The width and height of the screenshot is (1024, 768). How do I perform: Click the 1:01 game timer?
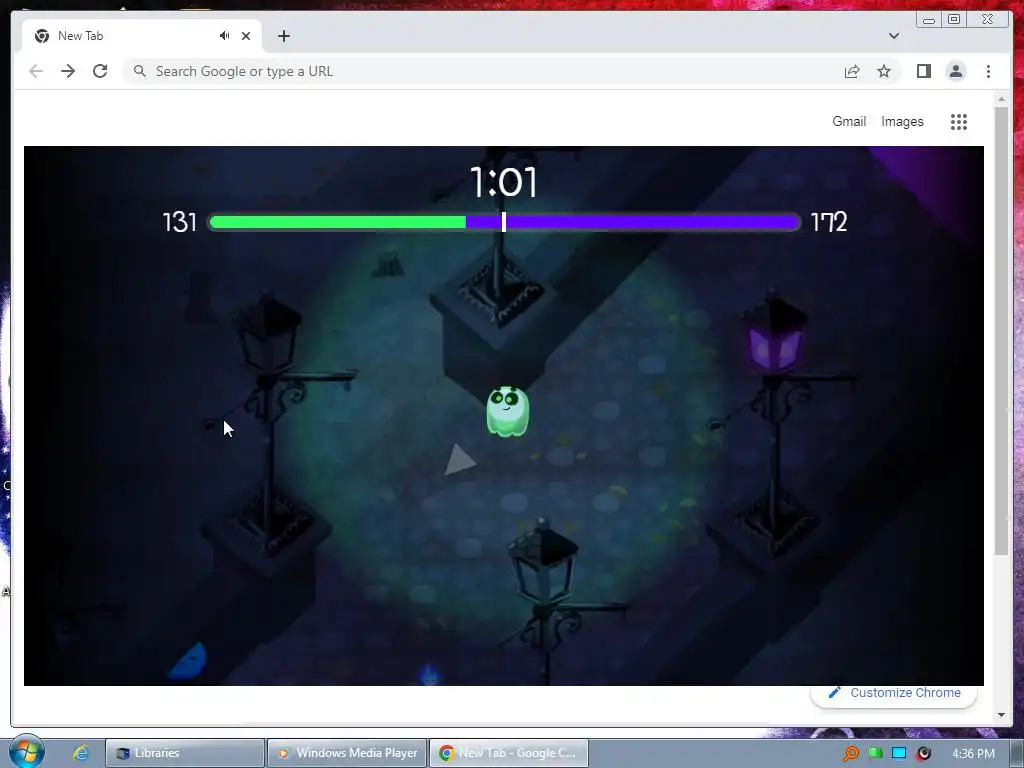click(x=504, y=182)
